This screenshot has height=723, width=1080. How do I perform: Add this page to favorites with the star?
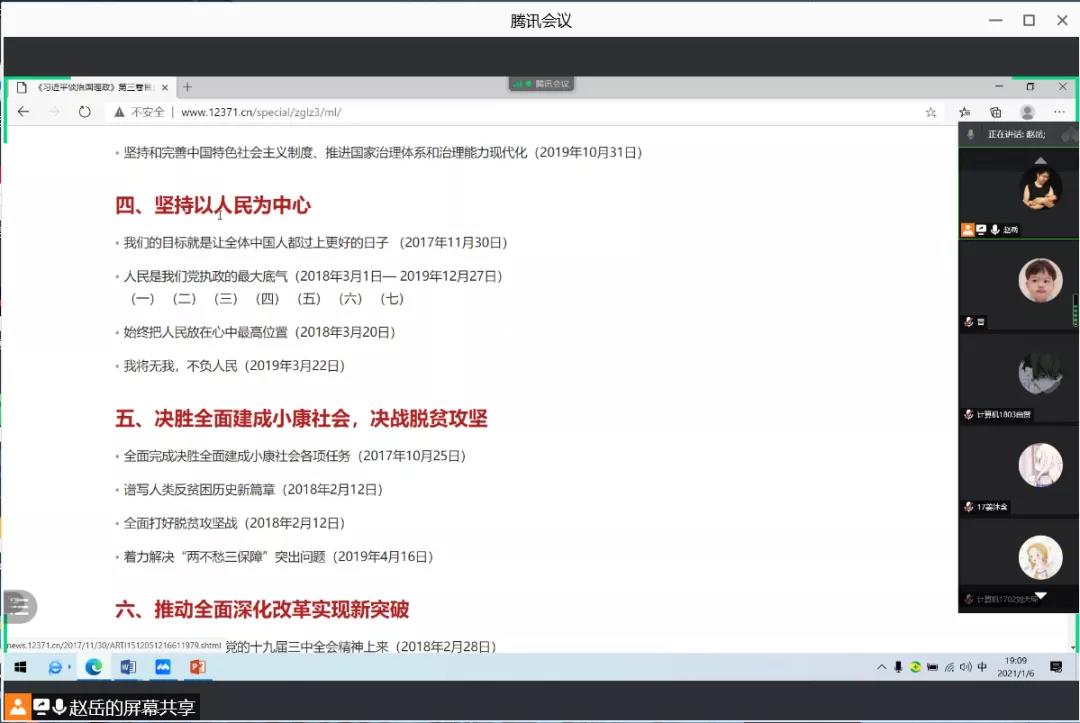(931, 112)
